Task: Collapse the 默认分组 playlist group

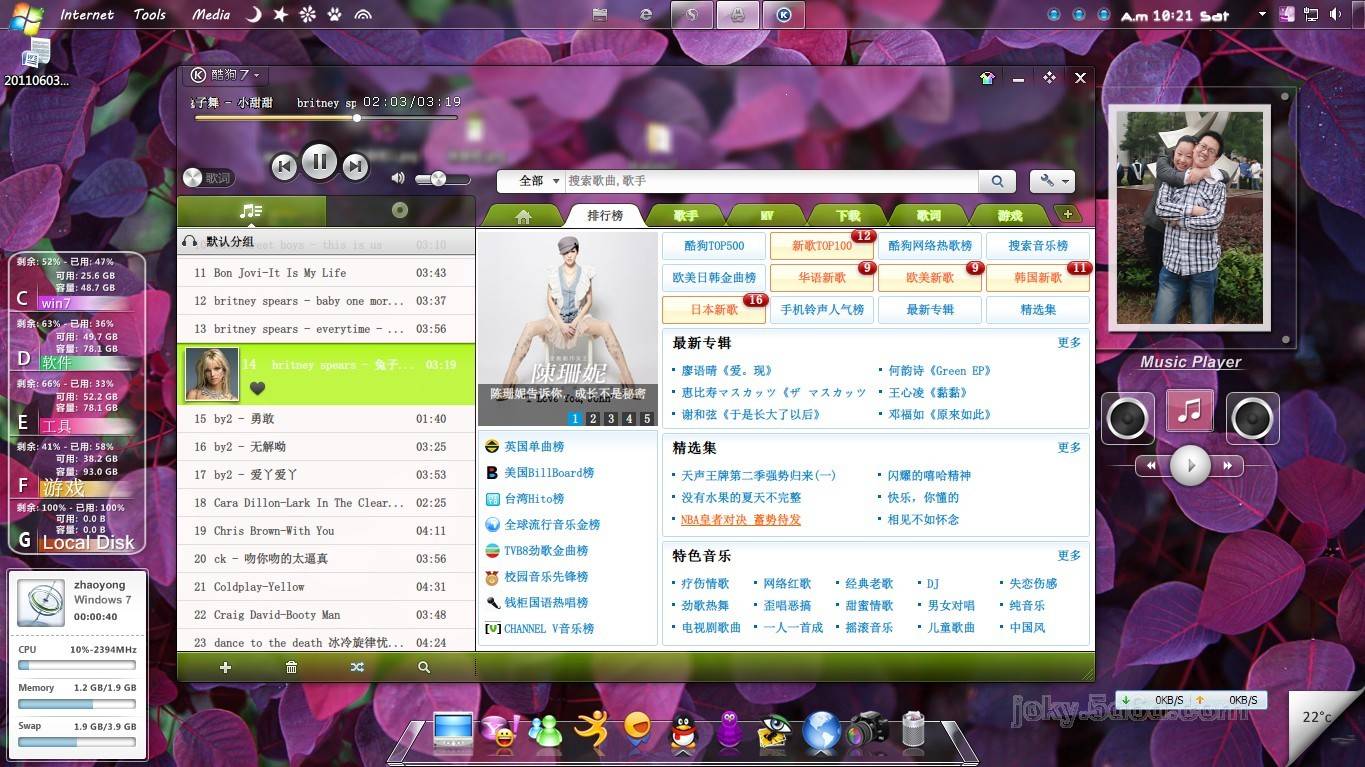Action: point(326,241)
